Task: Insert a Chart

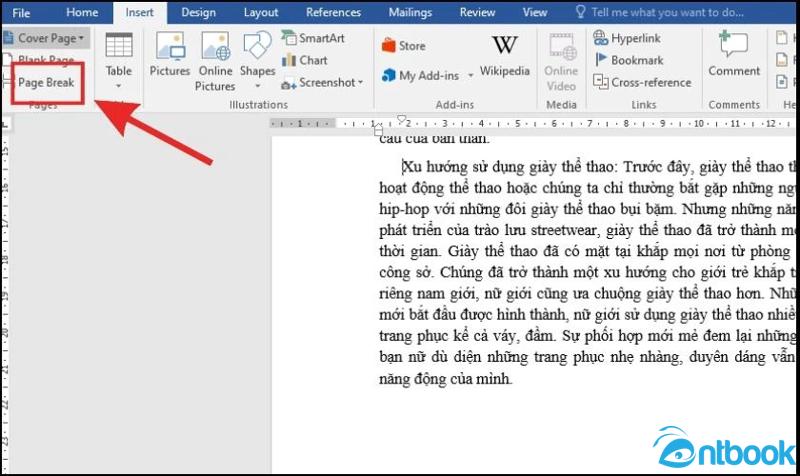Action: 305,60
